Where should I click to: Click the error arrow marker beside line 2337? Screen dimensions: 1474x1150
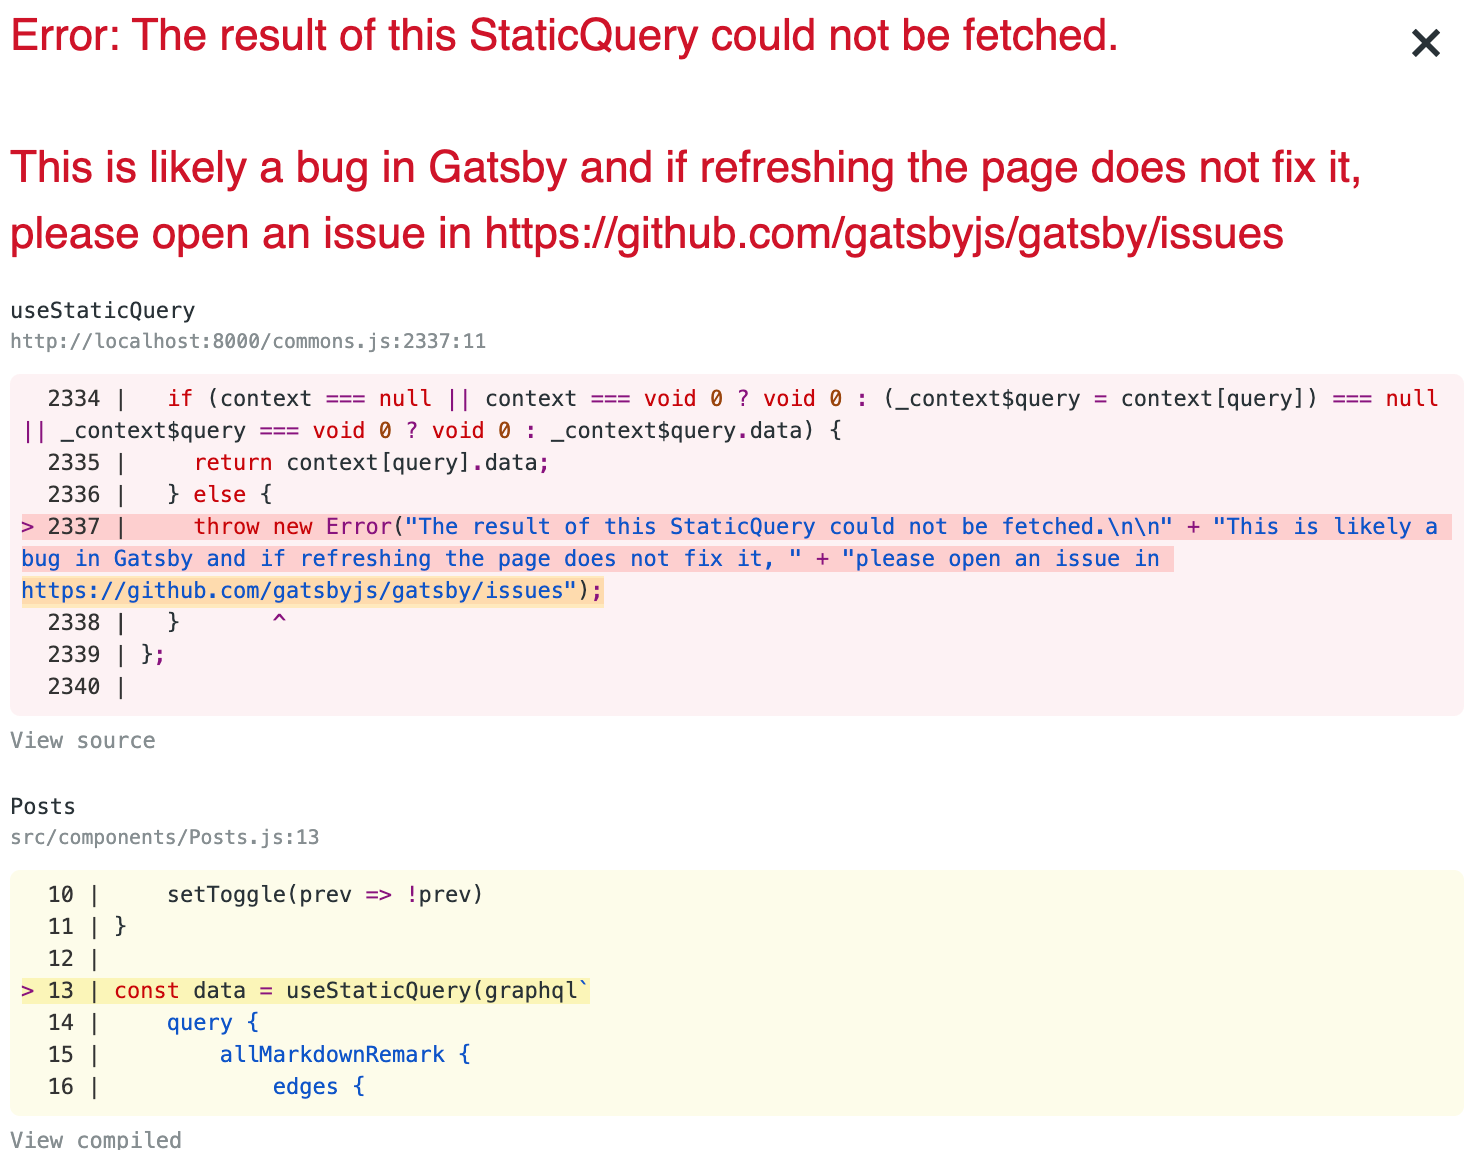point(26,526)
